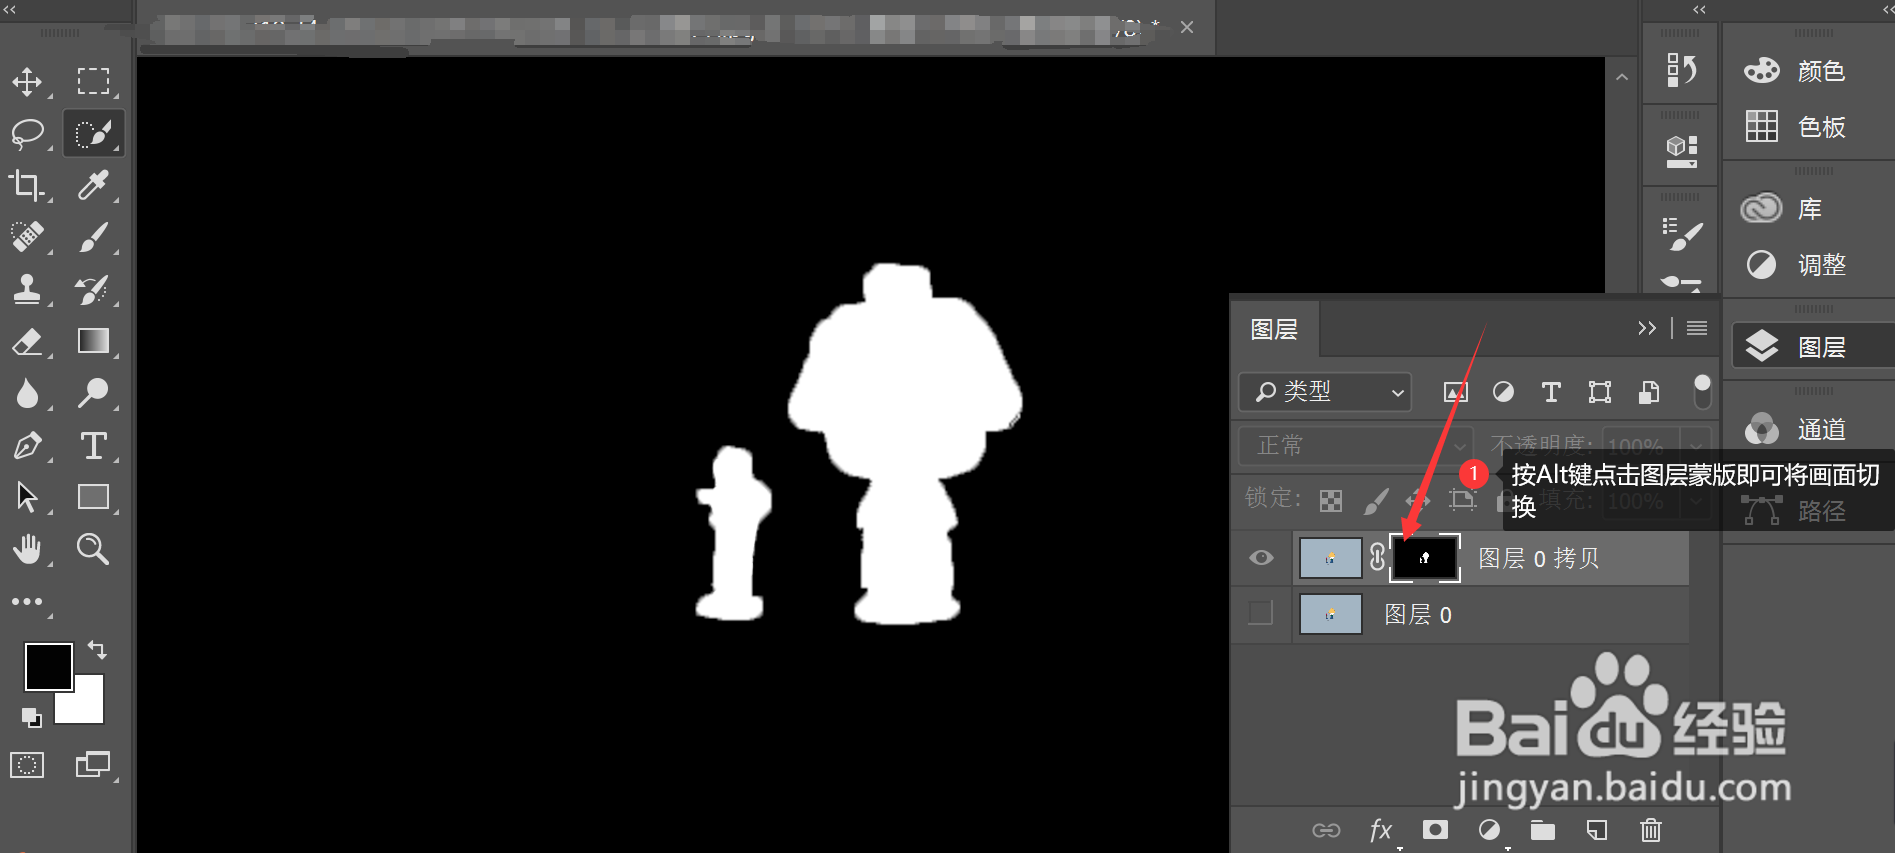Select the Horizontal Type tool
This screenshot has width=1895, height=853.
click(x=93, y=445)
